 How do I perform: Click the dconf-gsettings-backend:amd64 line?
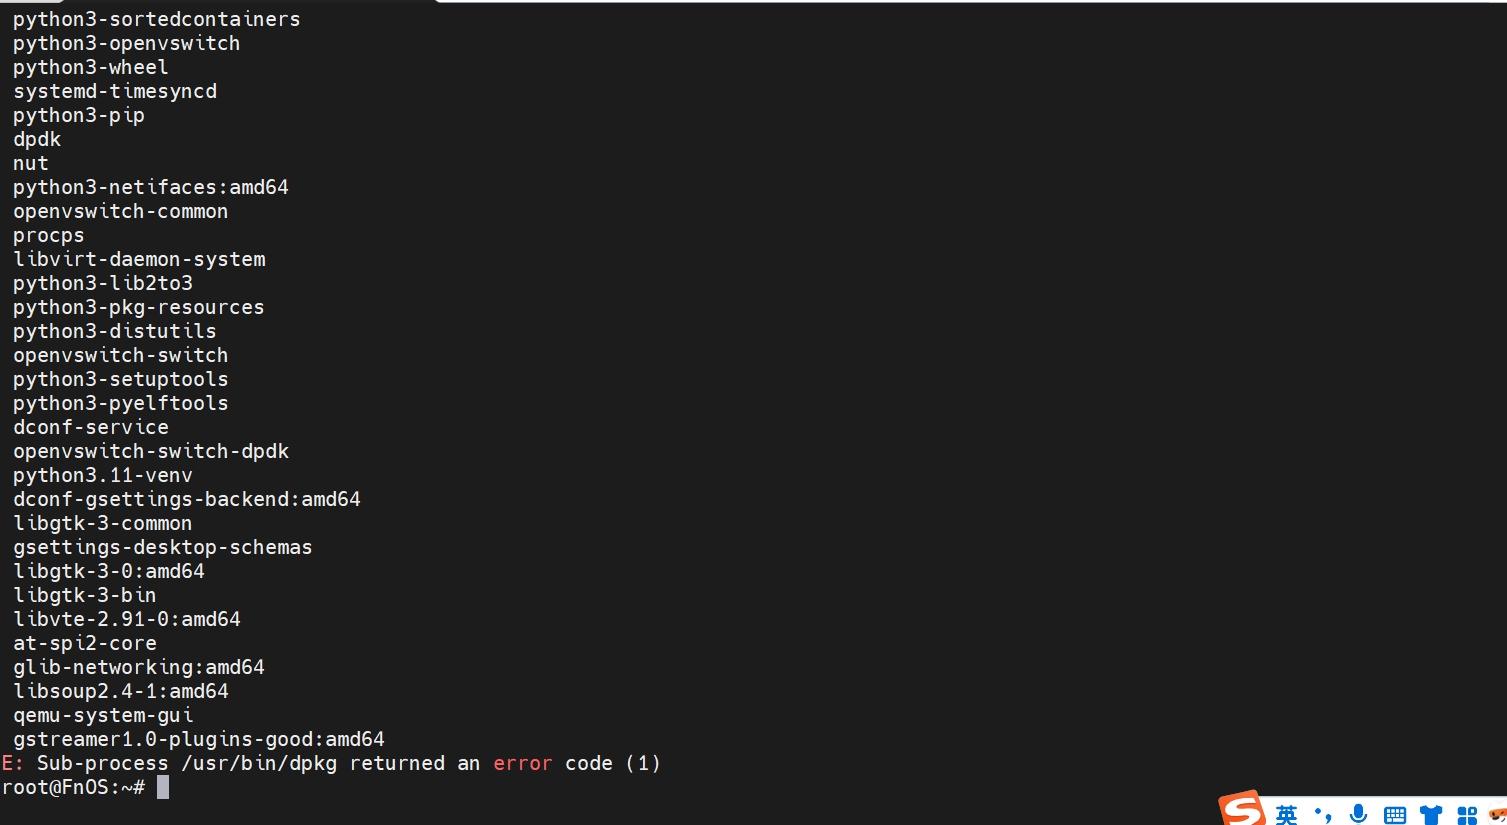pyautogui.click(x=187, y=499)
